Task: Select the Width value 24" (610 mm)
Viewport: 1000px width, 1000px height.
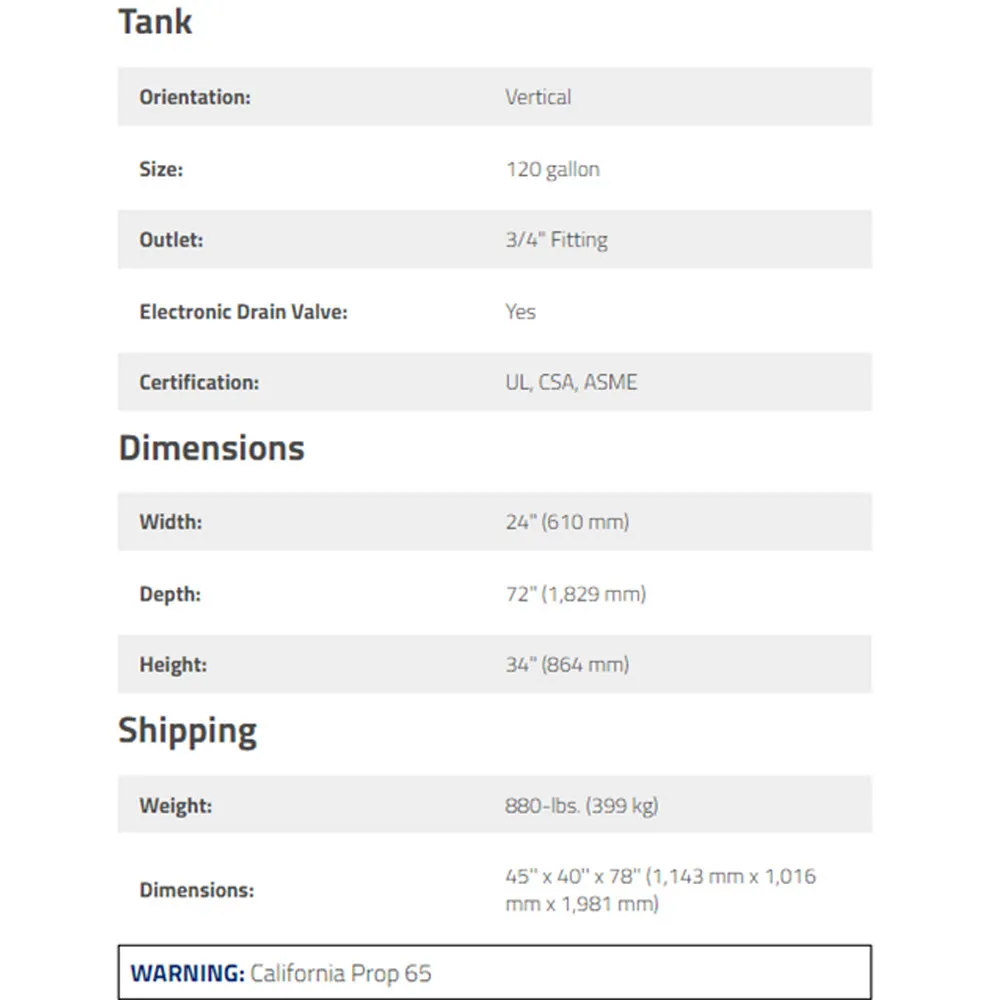Action: (x=567, y=522)
